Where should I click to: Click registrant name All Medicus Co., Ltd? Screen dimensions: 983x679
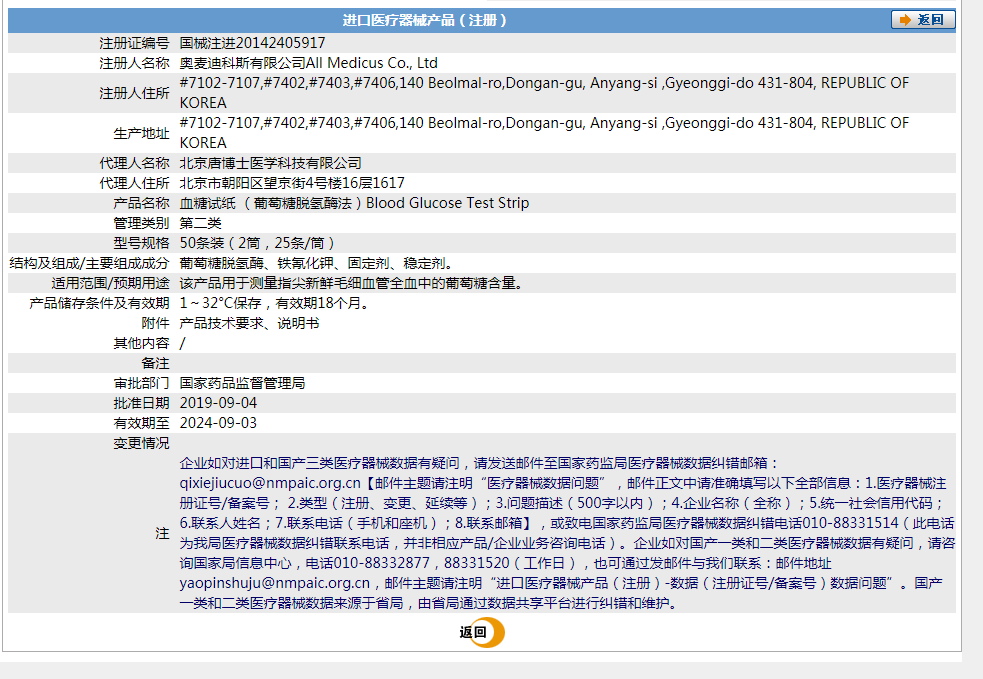(372, 63)
